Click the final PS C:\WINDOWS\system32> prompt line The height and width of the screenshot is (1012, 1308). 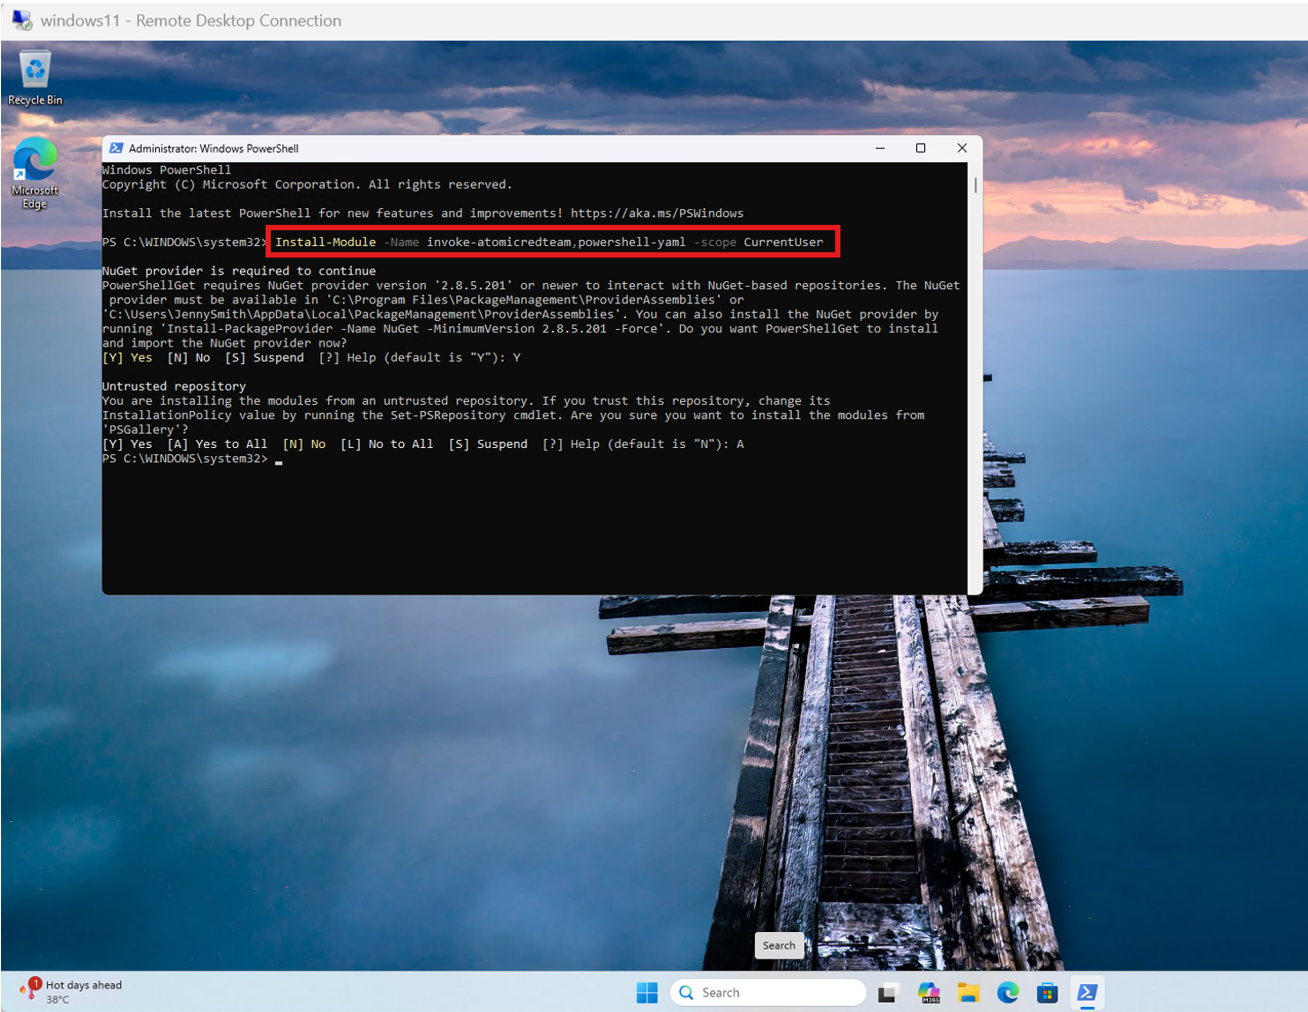(x=185, y=459)
